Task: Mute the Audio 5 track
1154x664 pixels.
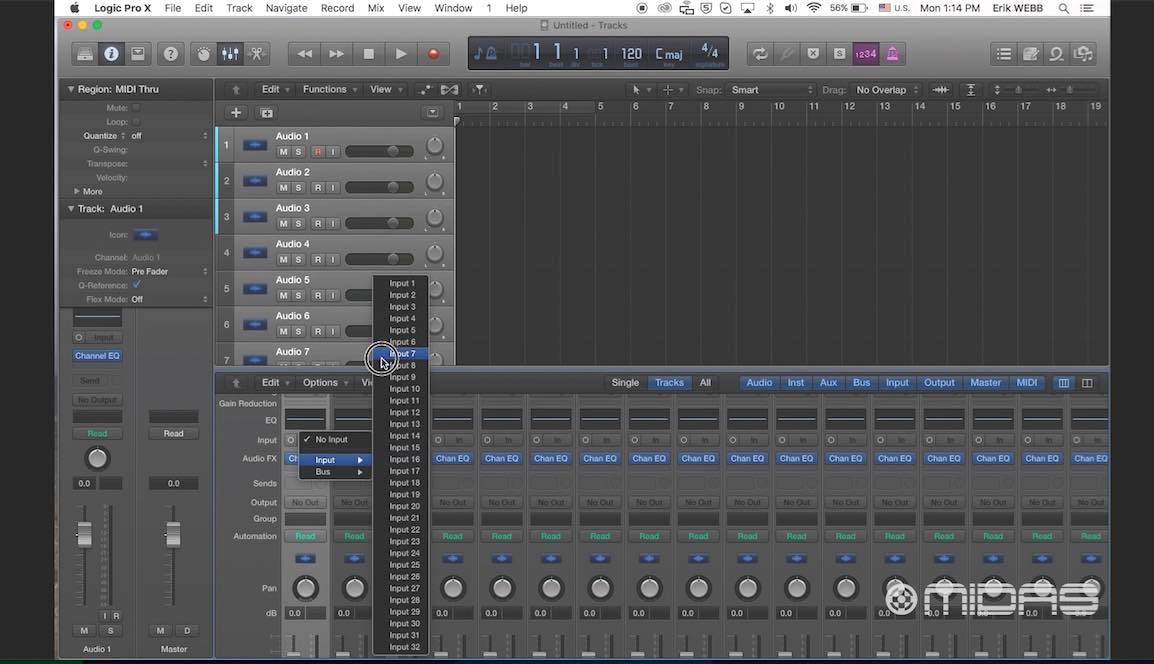Action: (283, 296)
